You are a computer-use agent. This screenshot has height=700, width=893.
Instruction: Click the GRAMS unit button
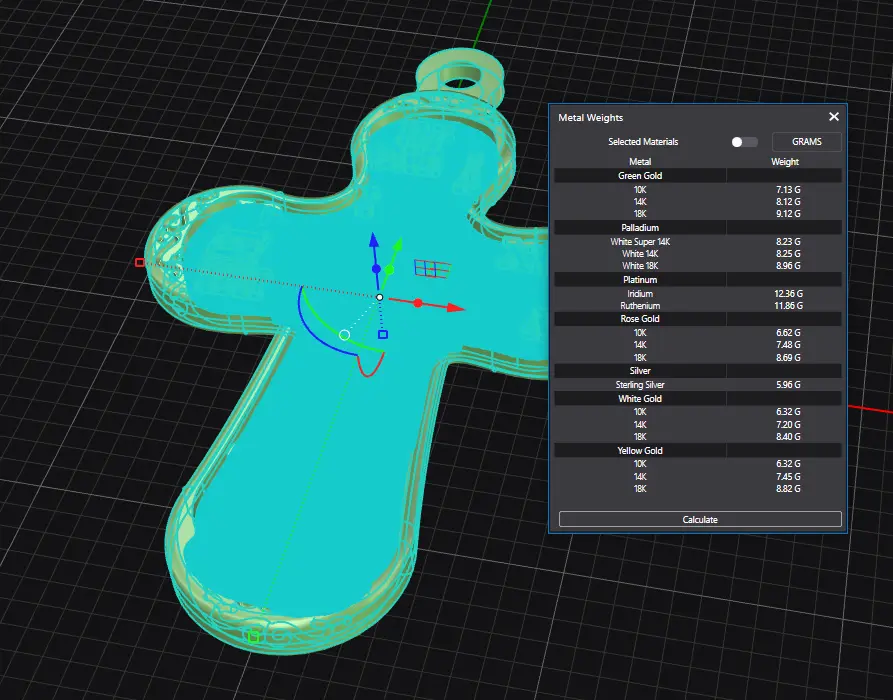(x=806, y=142)
